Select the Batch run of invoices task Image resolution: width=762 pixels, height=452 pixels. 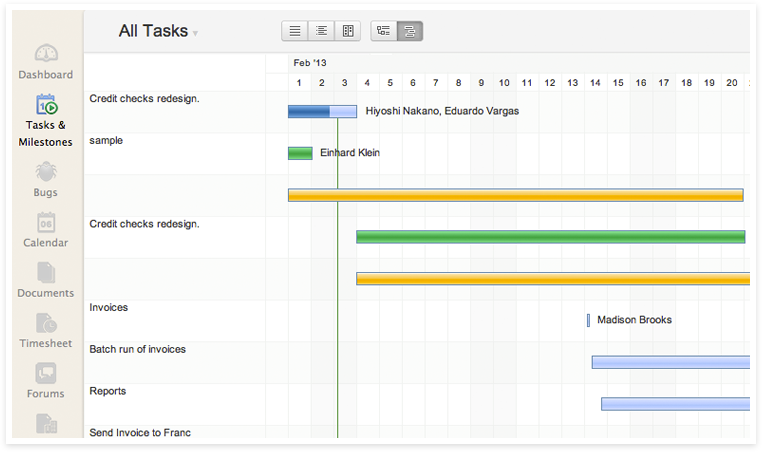click(x=138, y=350)
